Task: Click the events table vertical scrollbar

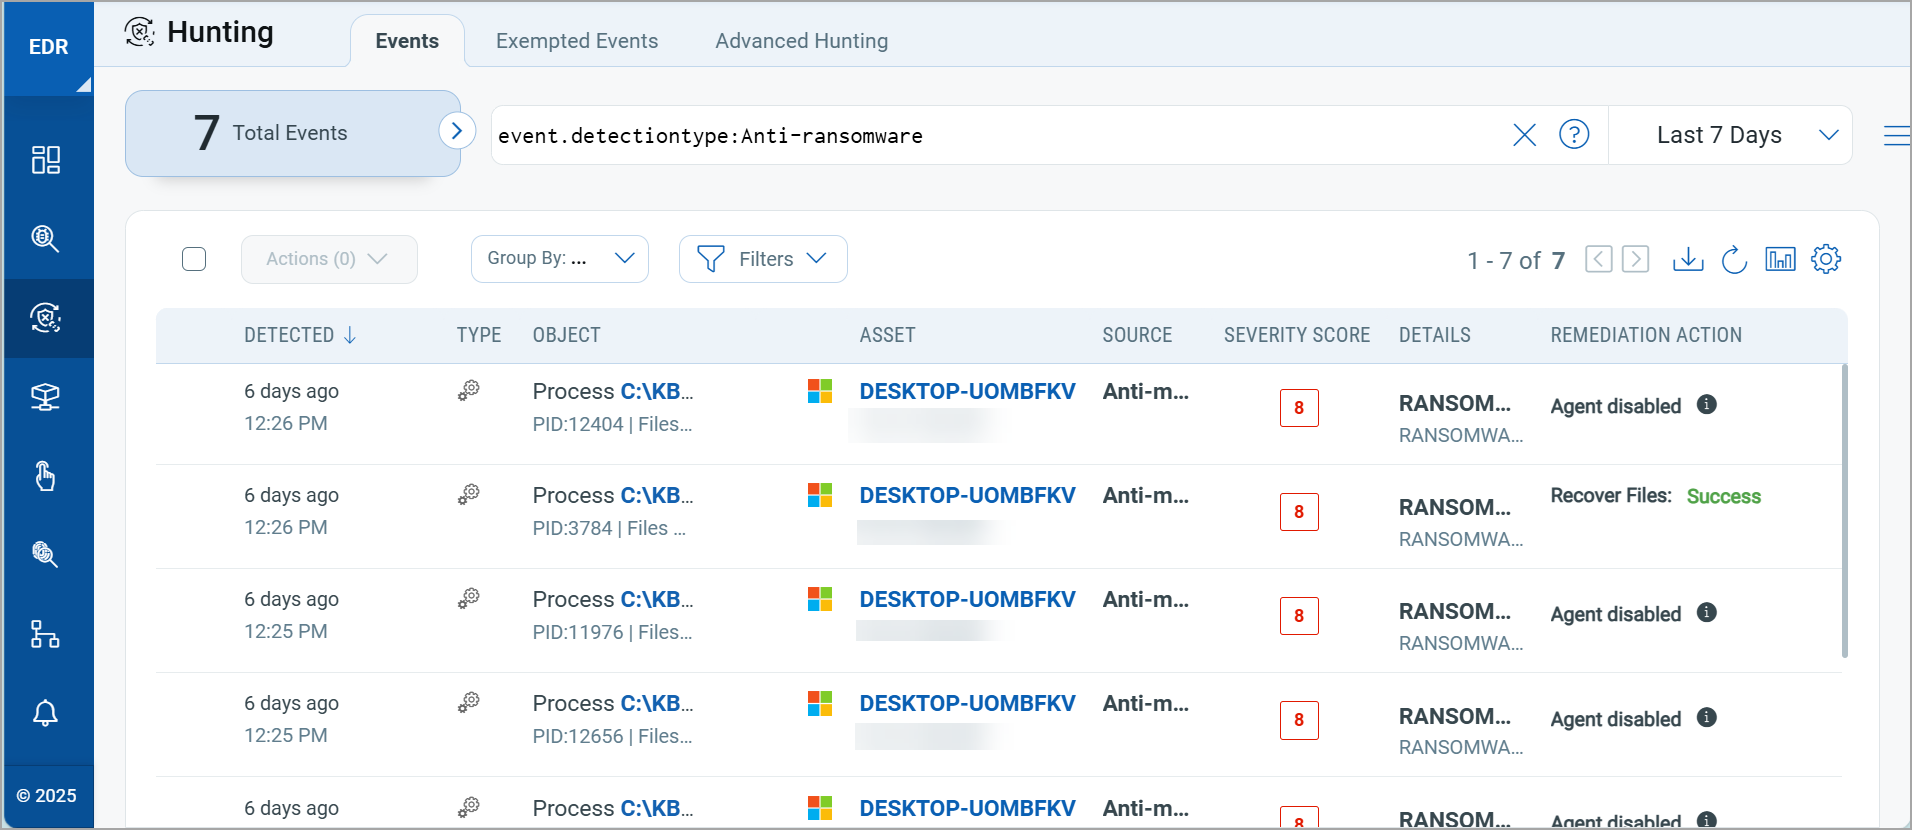Action: (x=1844, y=510)
